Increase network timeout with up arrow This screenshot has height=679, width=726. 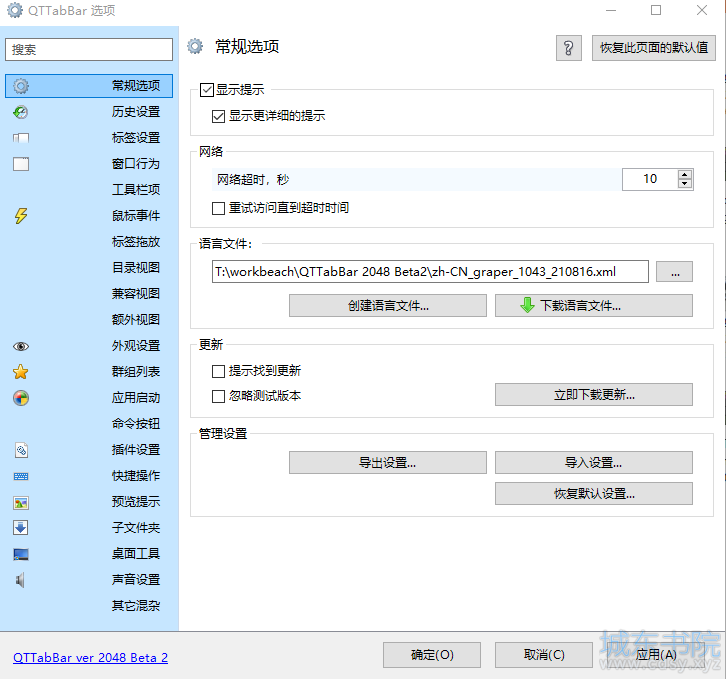(x=685, y=175)
